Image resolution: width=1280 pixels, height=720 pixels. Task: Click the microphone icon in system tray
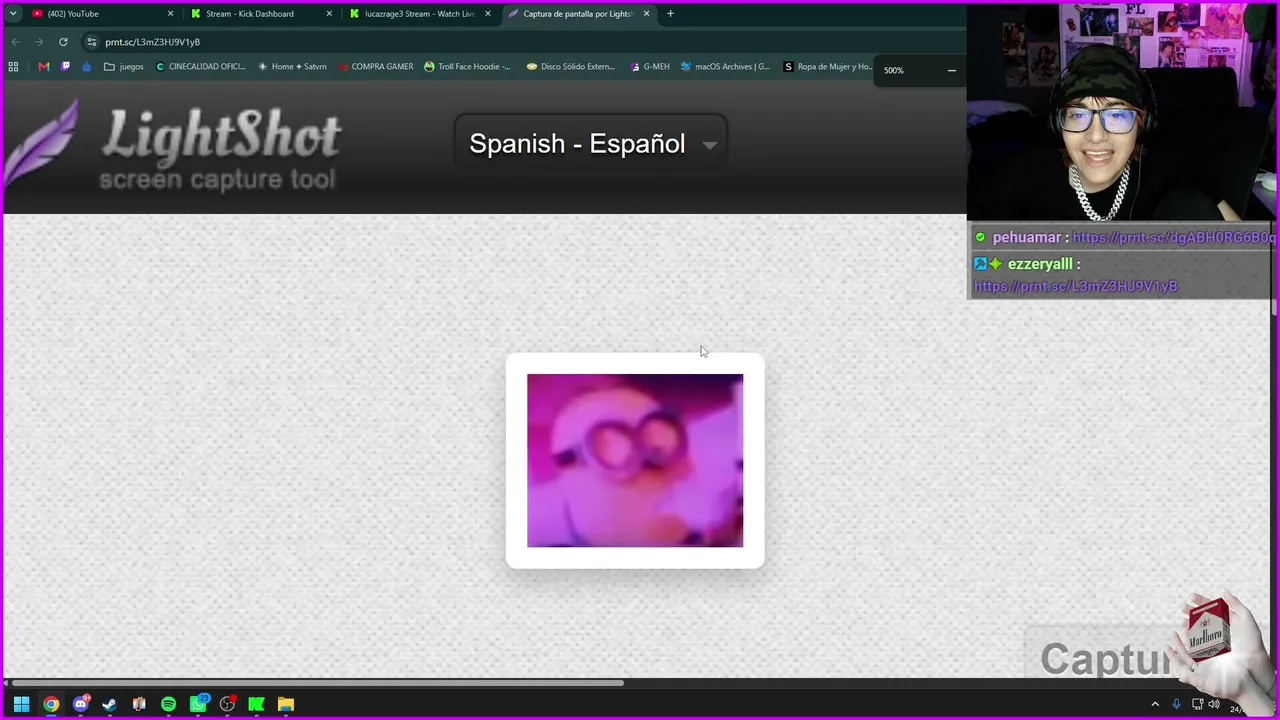1176,704
